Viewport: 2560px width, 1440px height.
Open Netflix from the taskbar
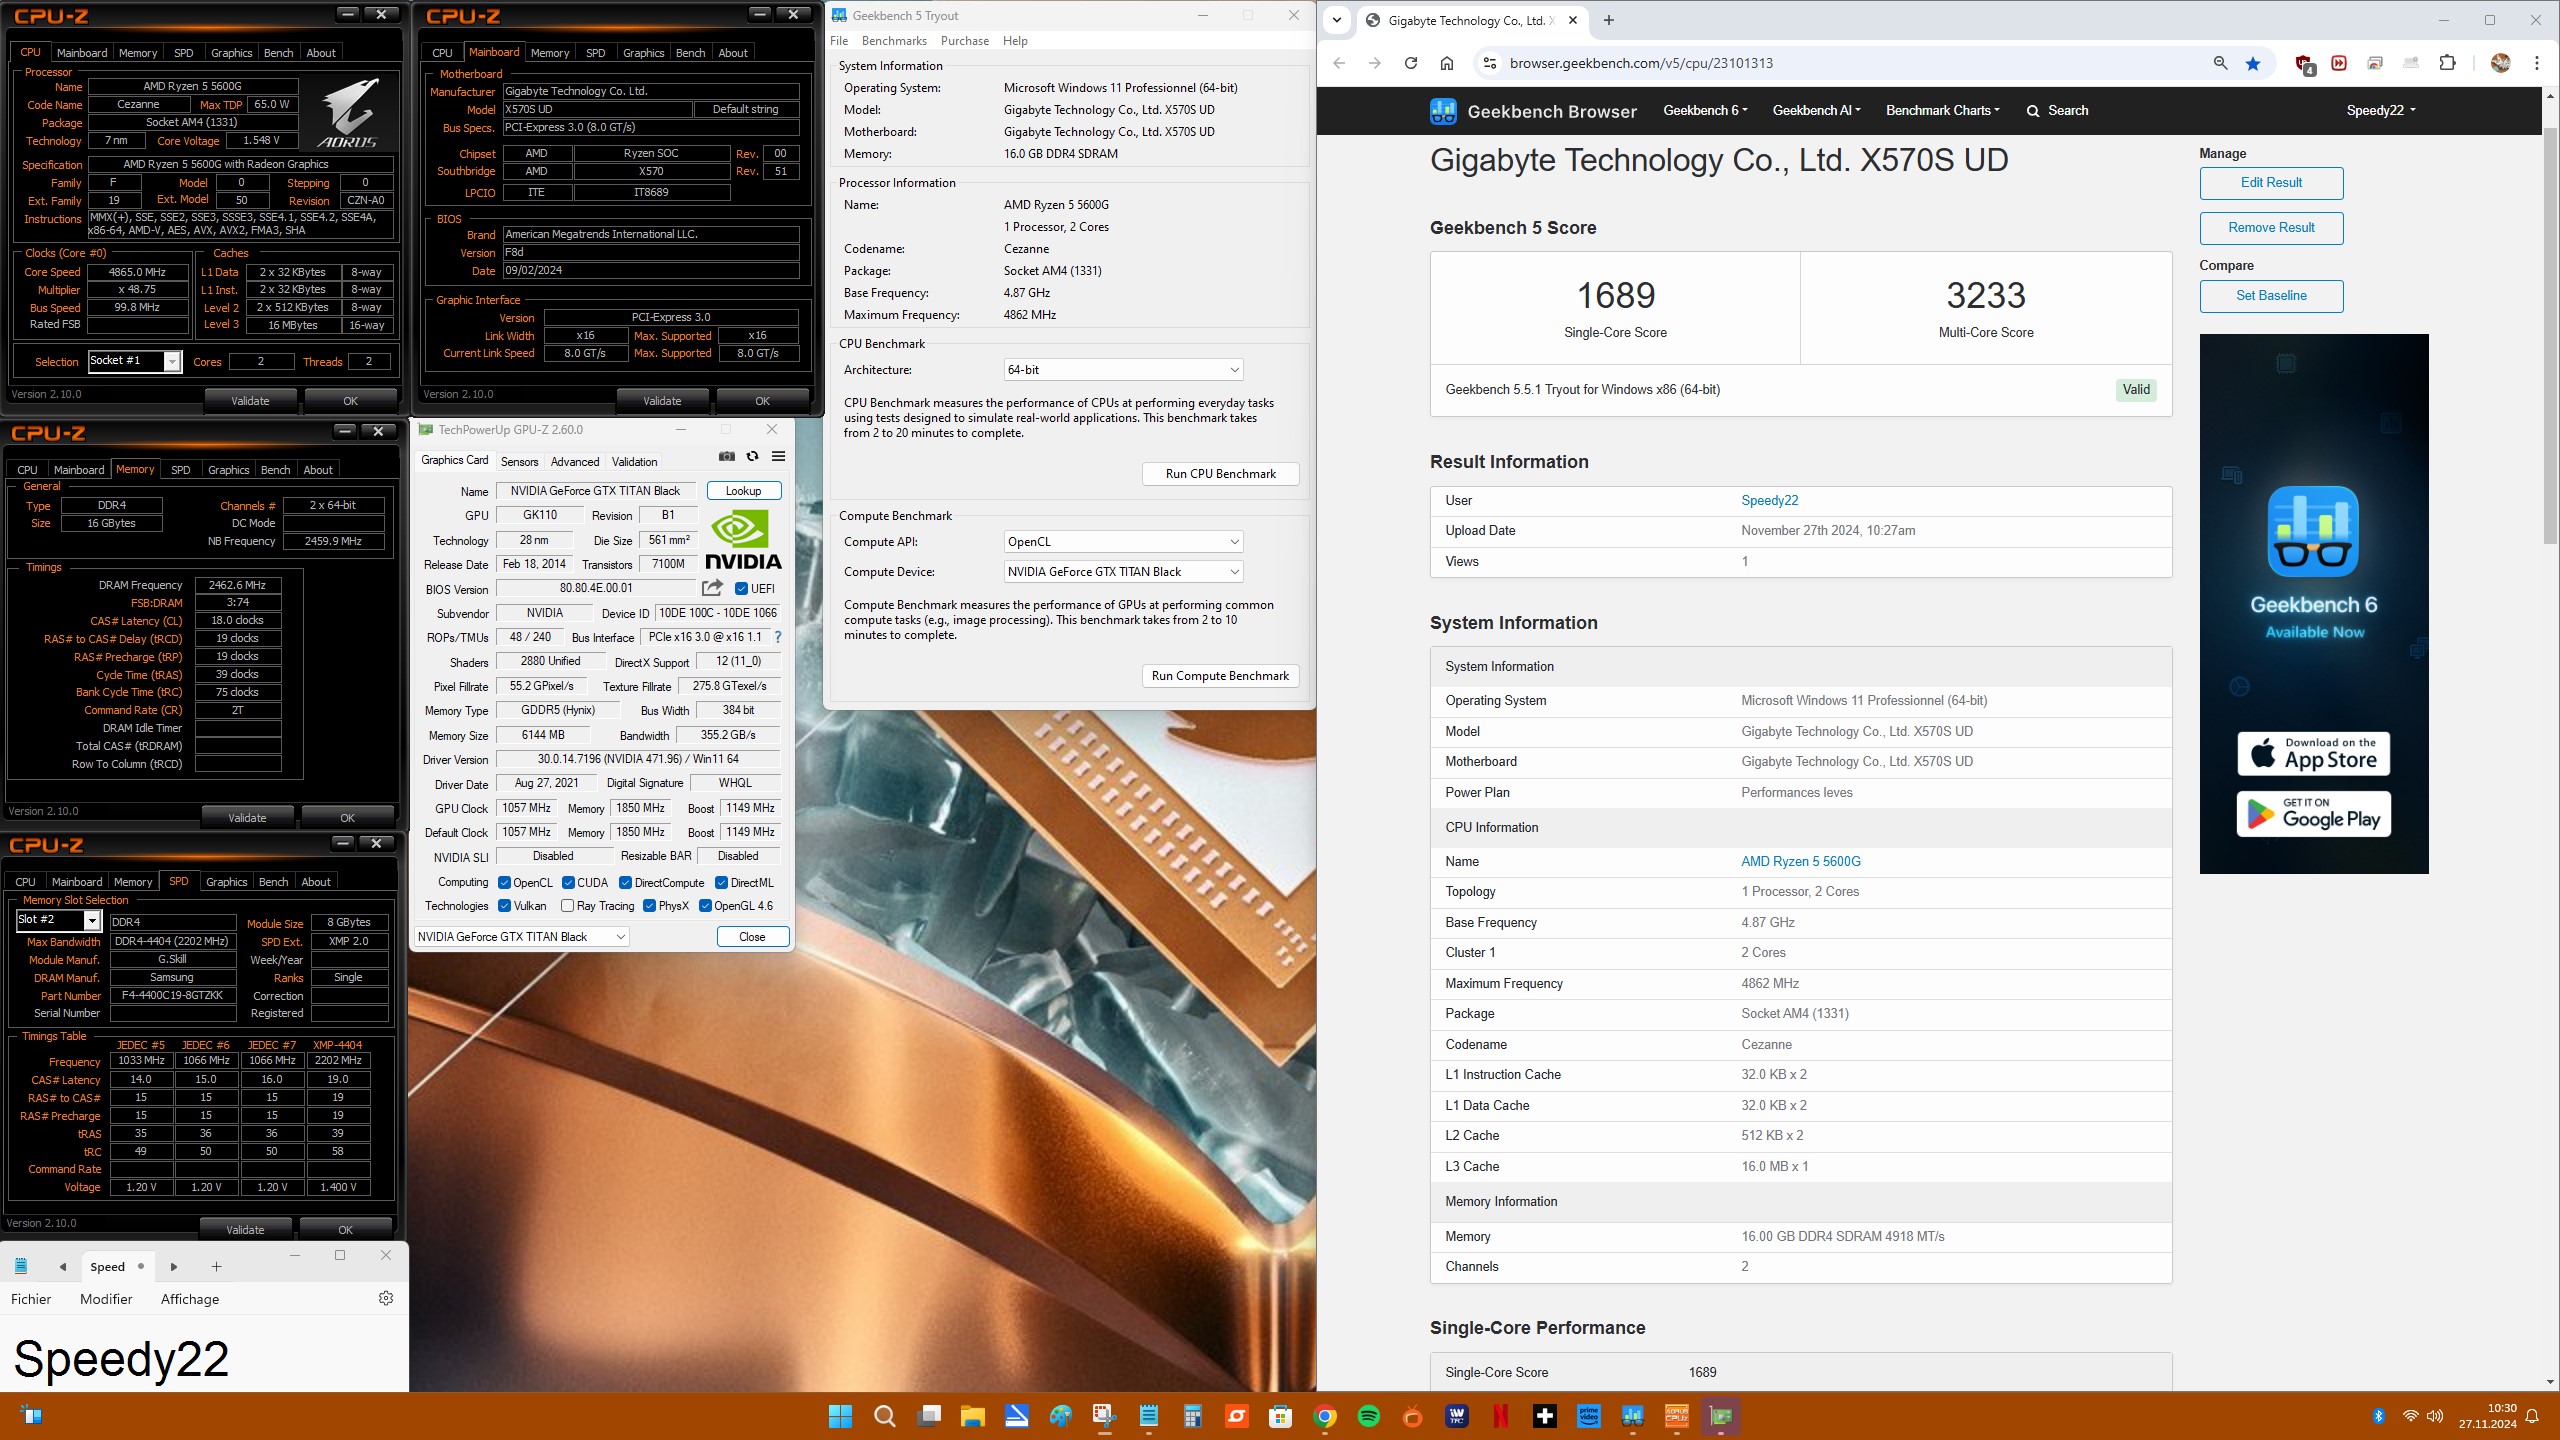[x=1500, y=1416]
